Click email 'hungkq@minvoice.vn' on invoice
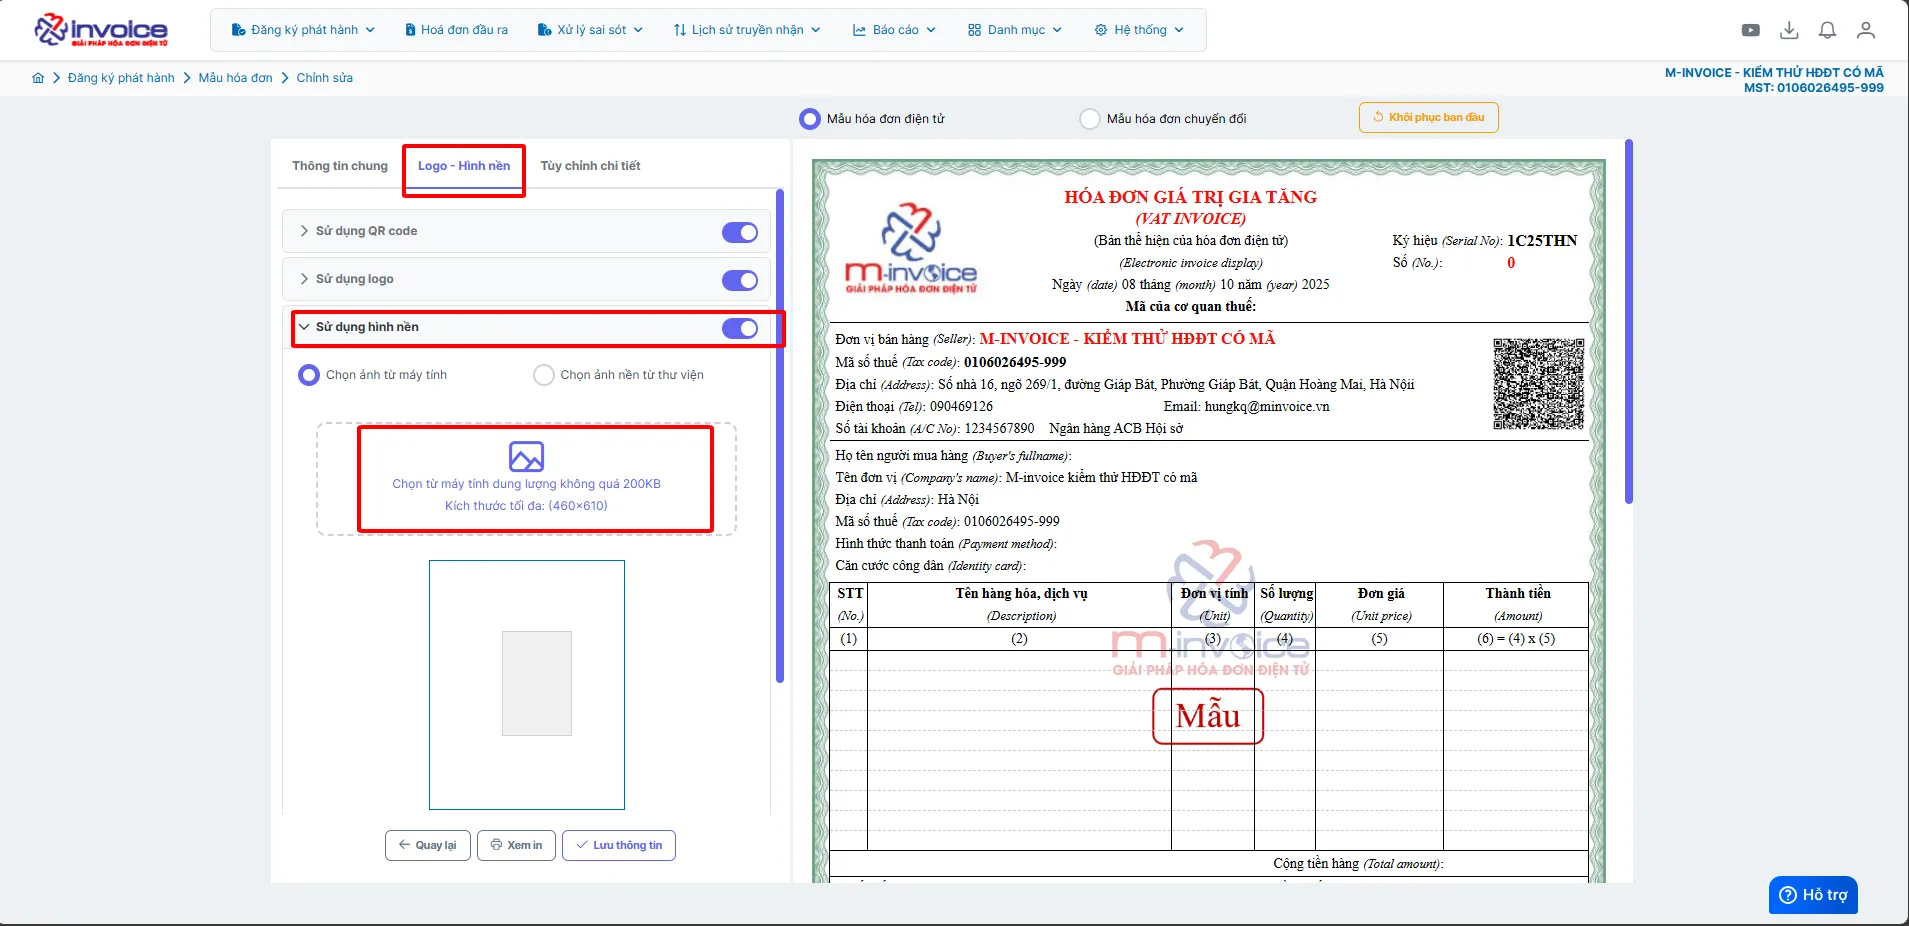The image size is (1909, 926). [x=1267, y=407]
